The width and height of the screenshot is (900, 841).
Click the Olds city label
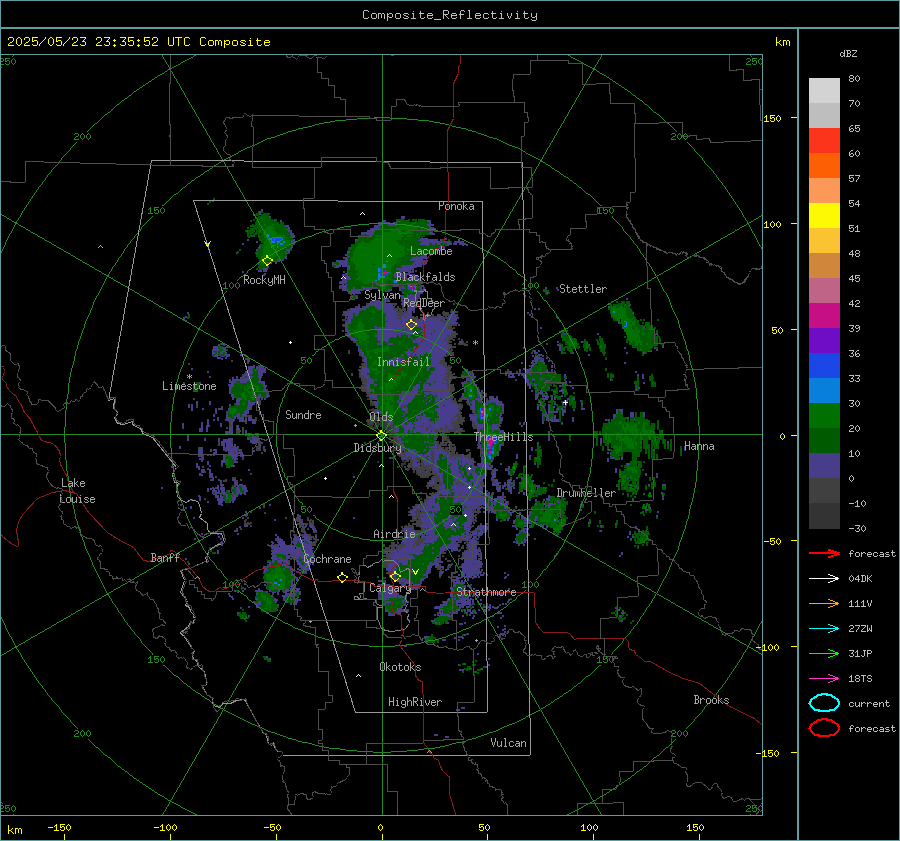coord(381,417)
